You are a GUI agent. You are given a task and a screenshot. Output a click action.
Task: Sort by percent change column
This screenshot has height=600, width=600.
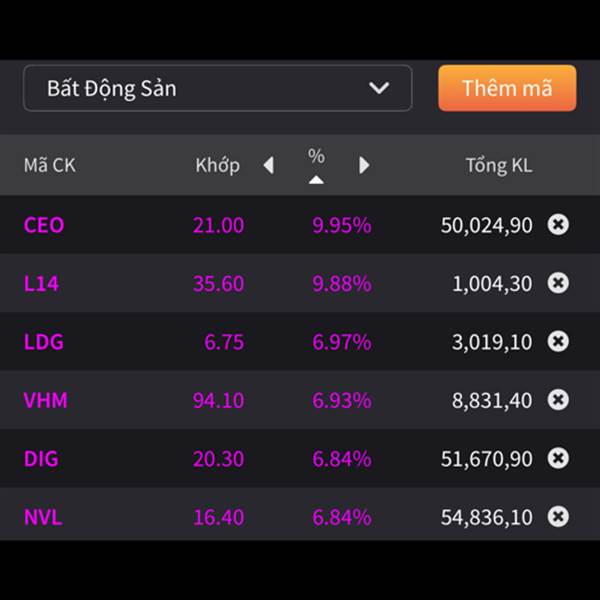(316, 165)
